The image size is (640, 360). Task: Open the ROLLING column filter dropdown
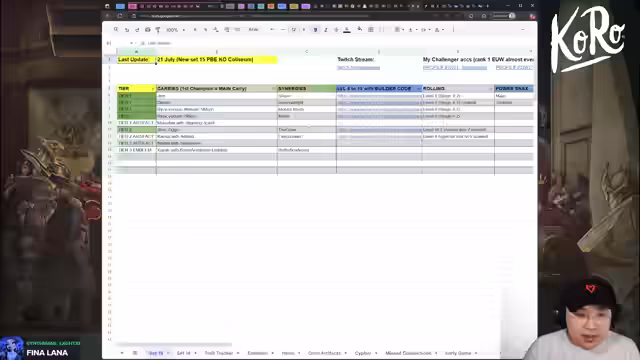pos(491,89)
